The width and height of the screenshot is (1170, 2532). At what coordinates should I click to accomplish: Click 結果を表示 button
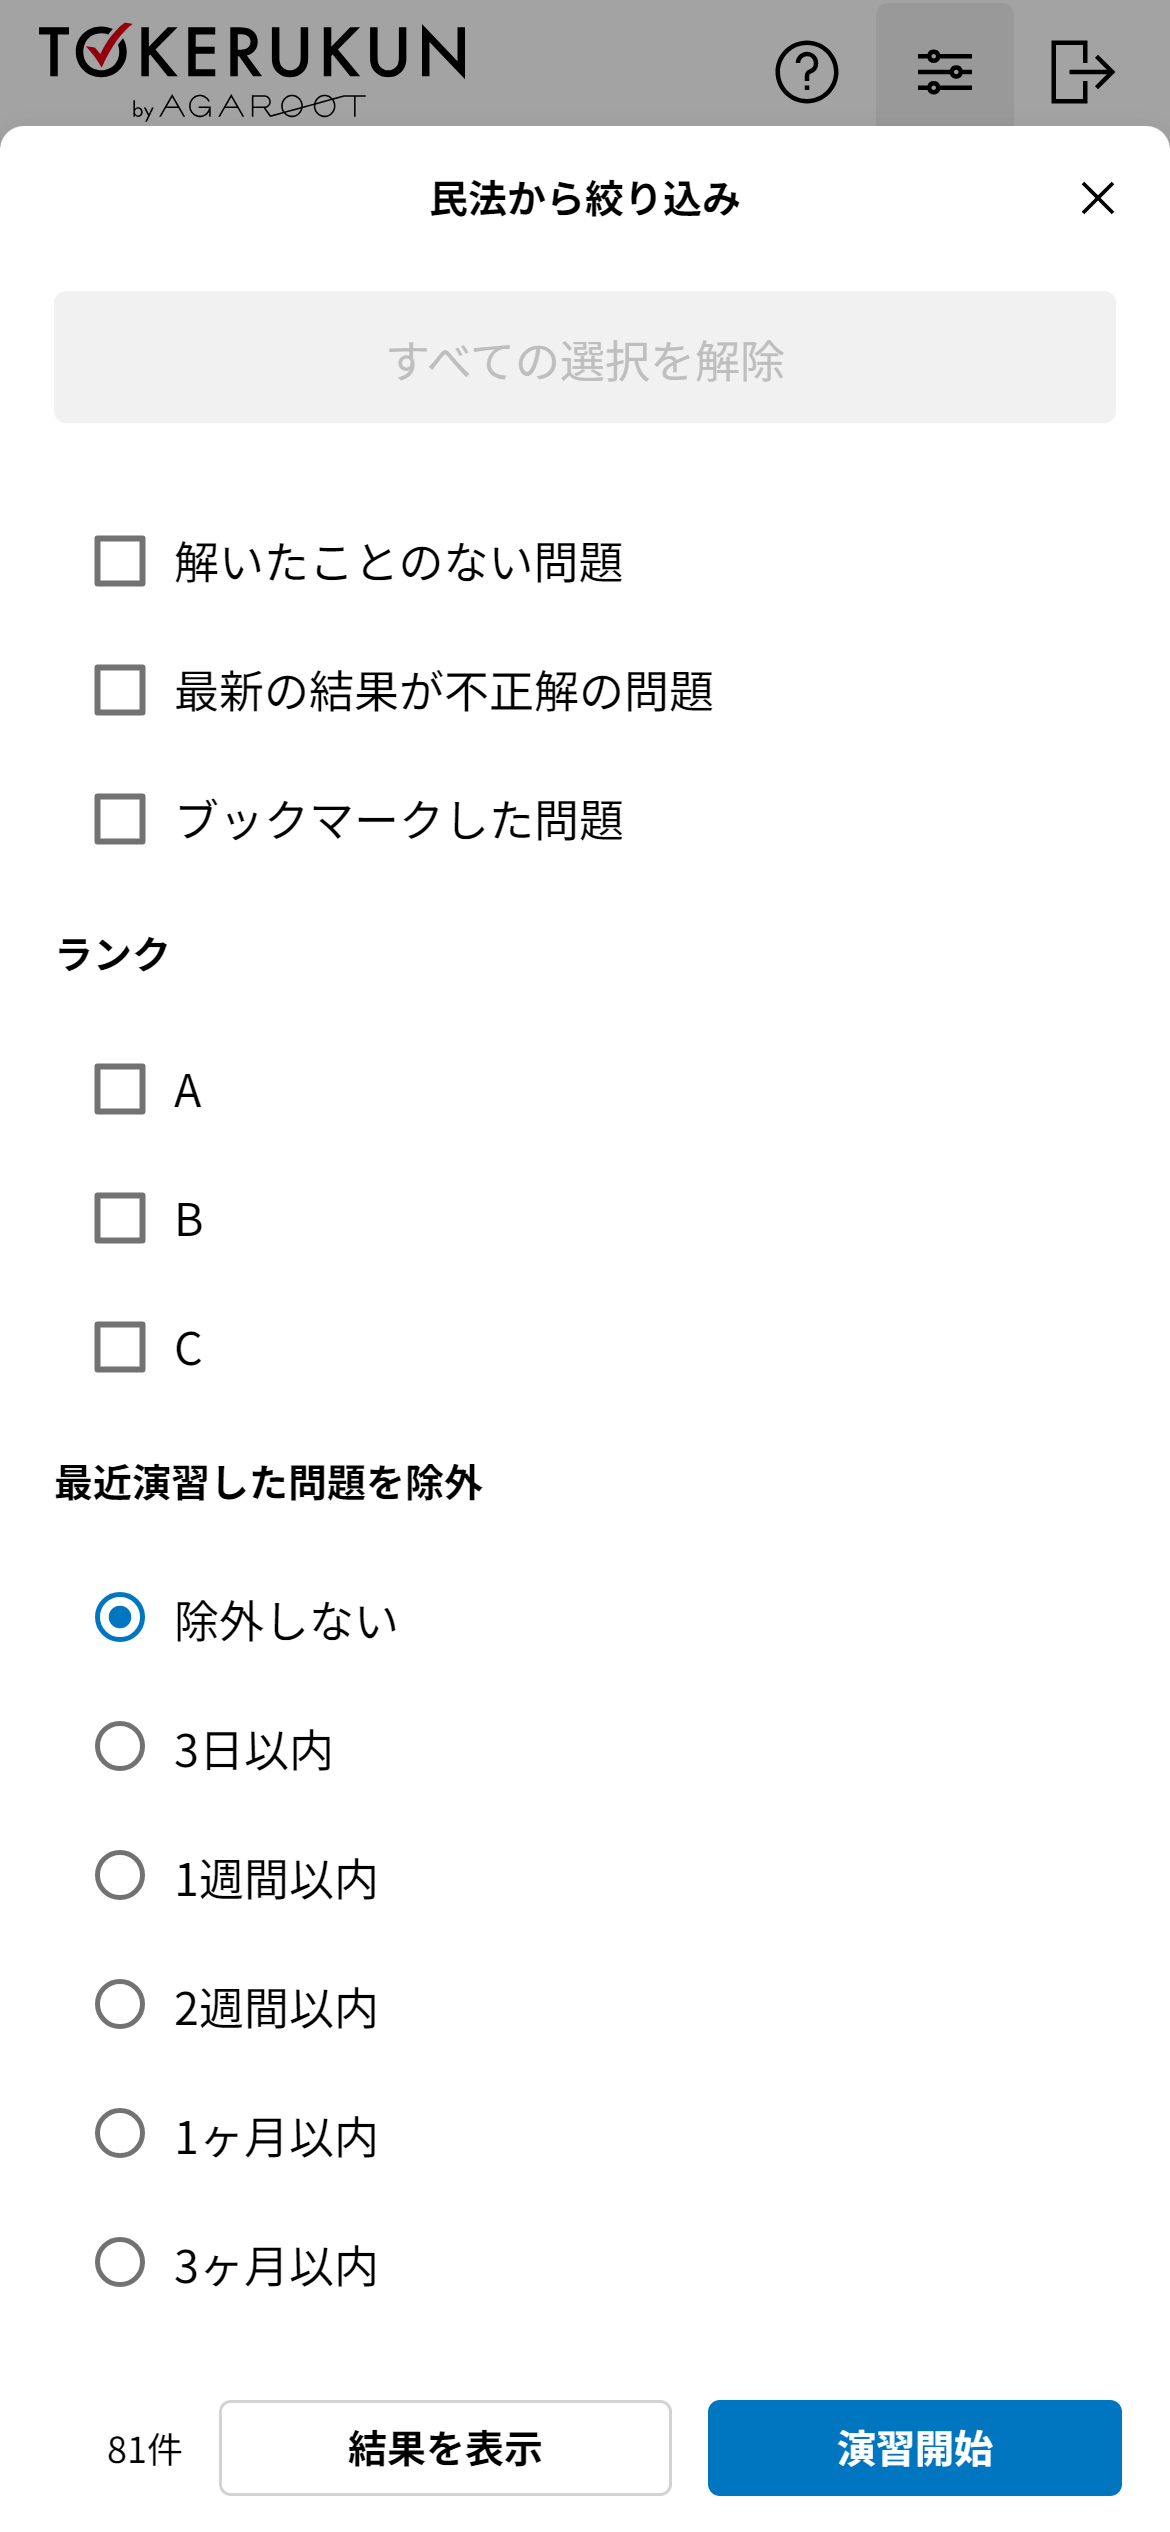445,2448
